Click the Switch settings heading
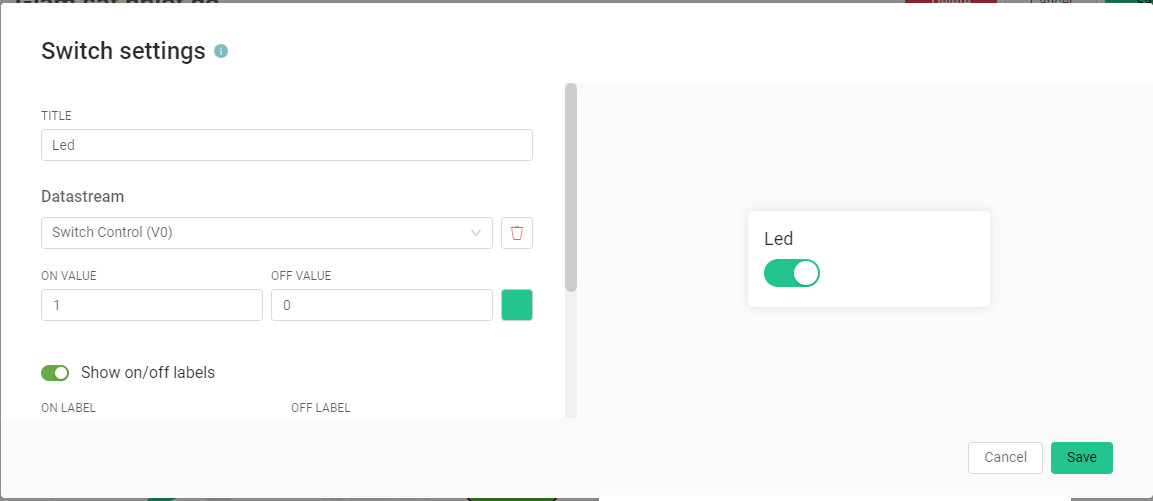The height and width of the screenshot is (501, 1153). tap(123, 51)
